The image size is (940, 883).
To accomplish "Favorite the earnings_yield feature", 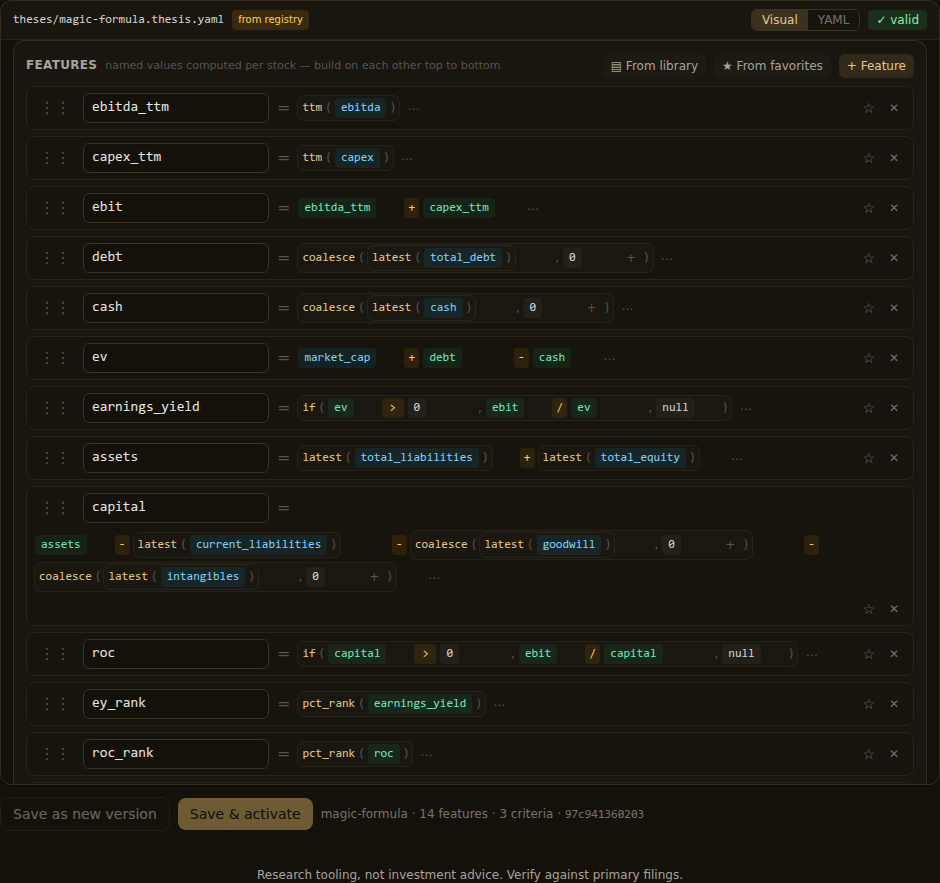I will tap(868, 408).
